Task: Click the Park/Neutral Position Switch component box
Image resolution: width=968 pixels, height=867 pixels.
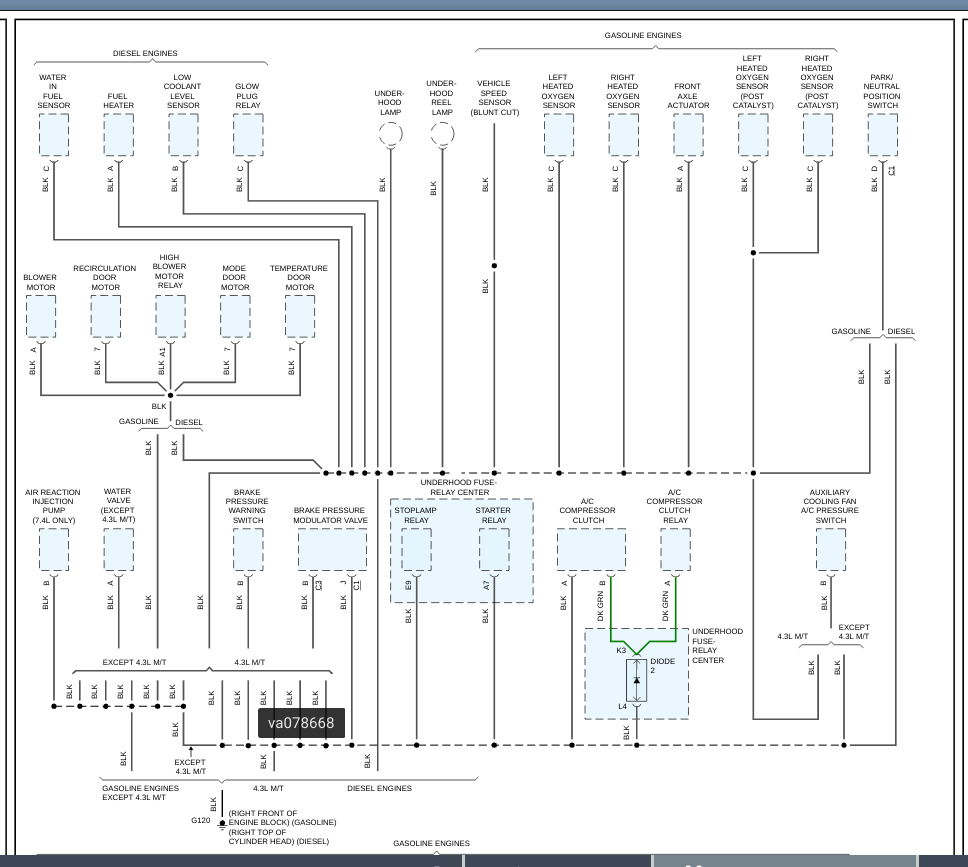Action: [x=882, y=135]
